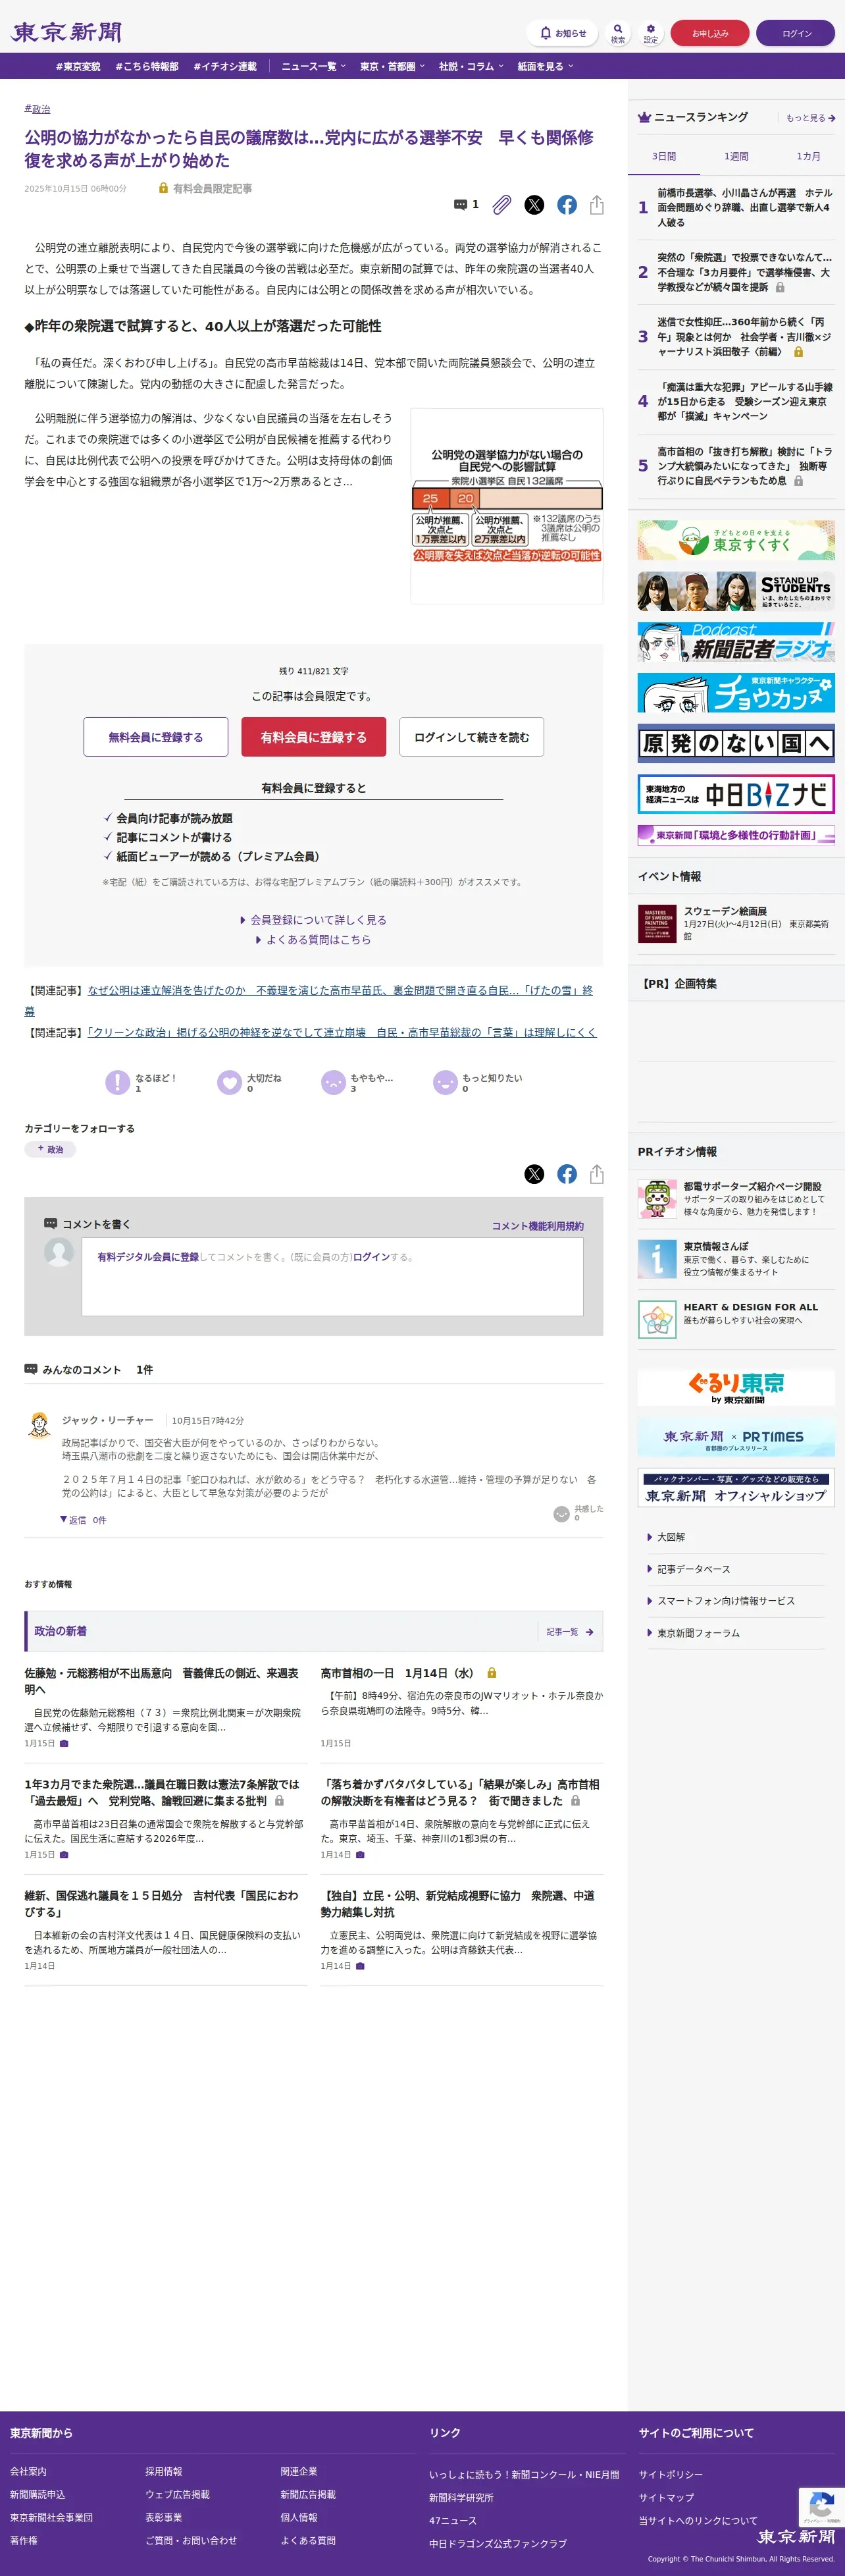Viewport: 845px width, 2576px height.
Task: Click the reCAPTCHA badge icon
Action: [821, 2508]
